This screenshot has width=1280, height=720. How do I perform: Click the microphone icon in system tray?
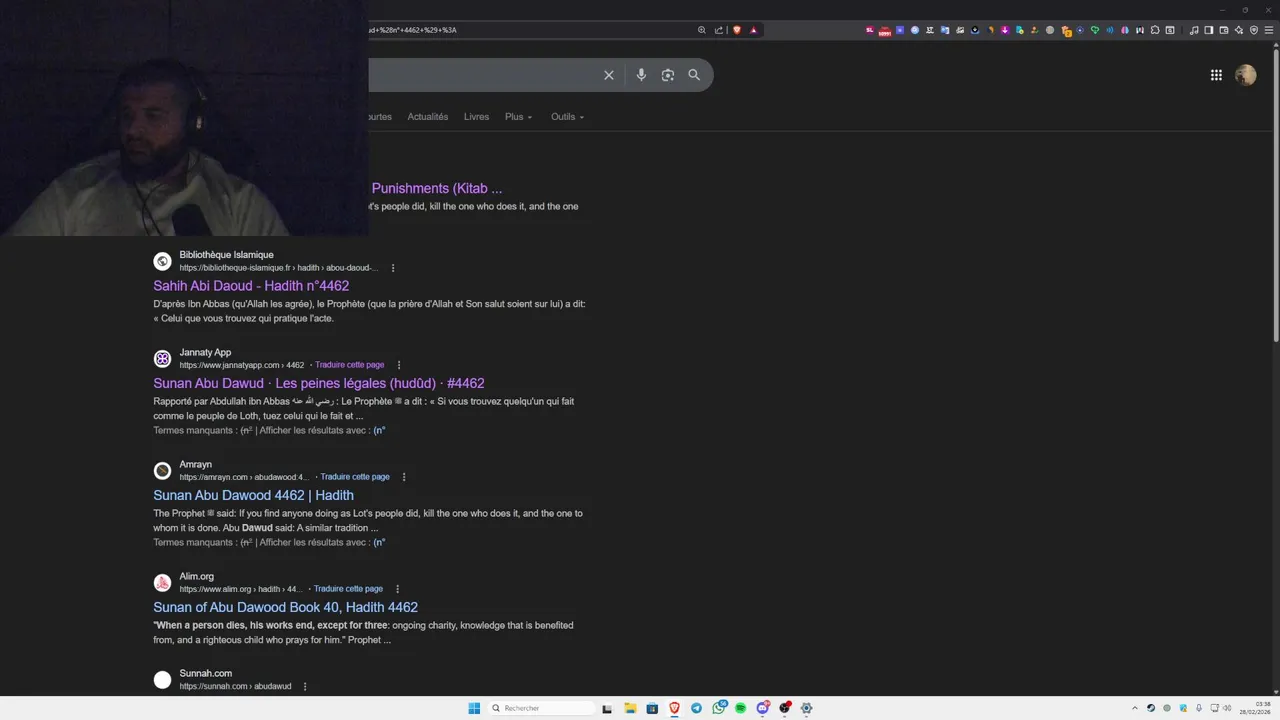(x=1199, y=708)
